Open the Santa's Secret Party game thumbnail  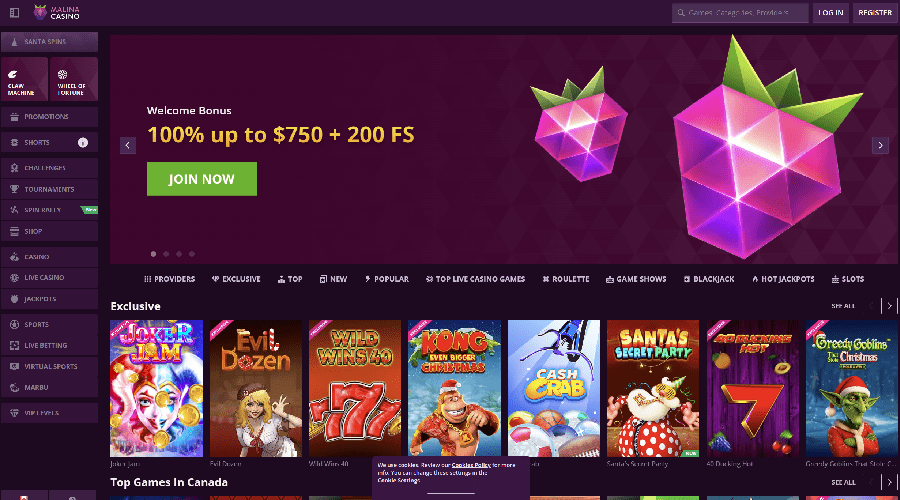click(x=653, y=389)
